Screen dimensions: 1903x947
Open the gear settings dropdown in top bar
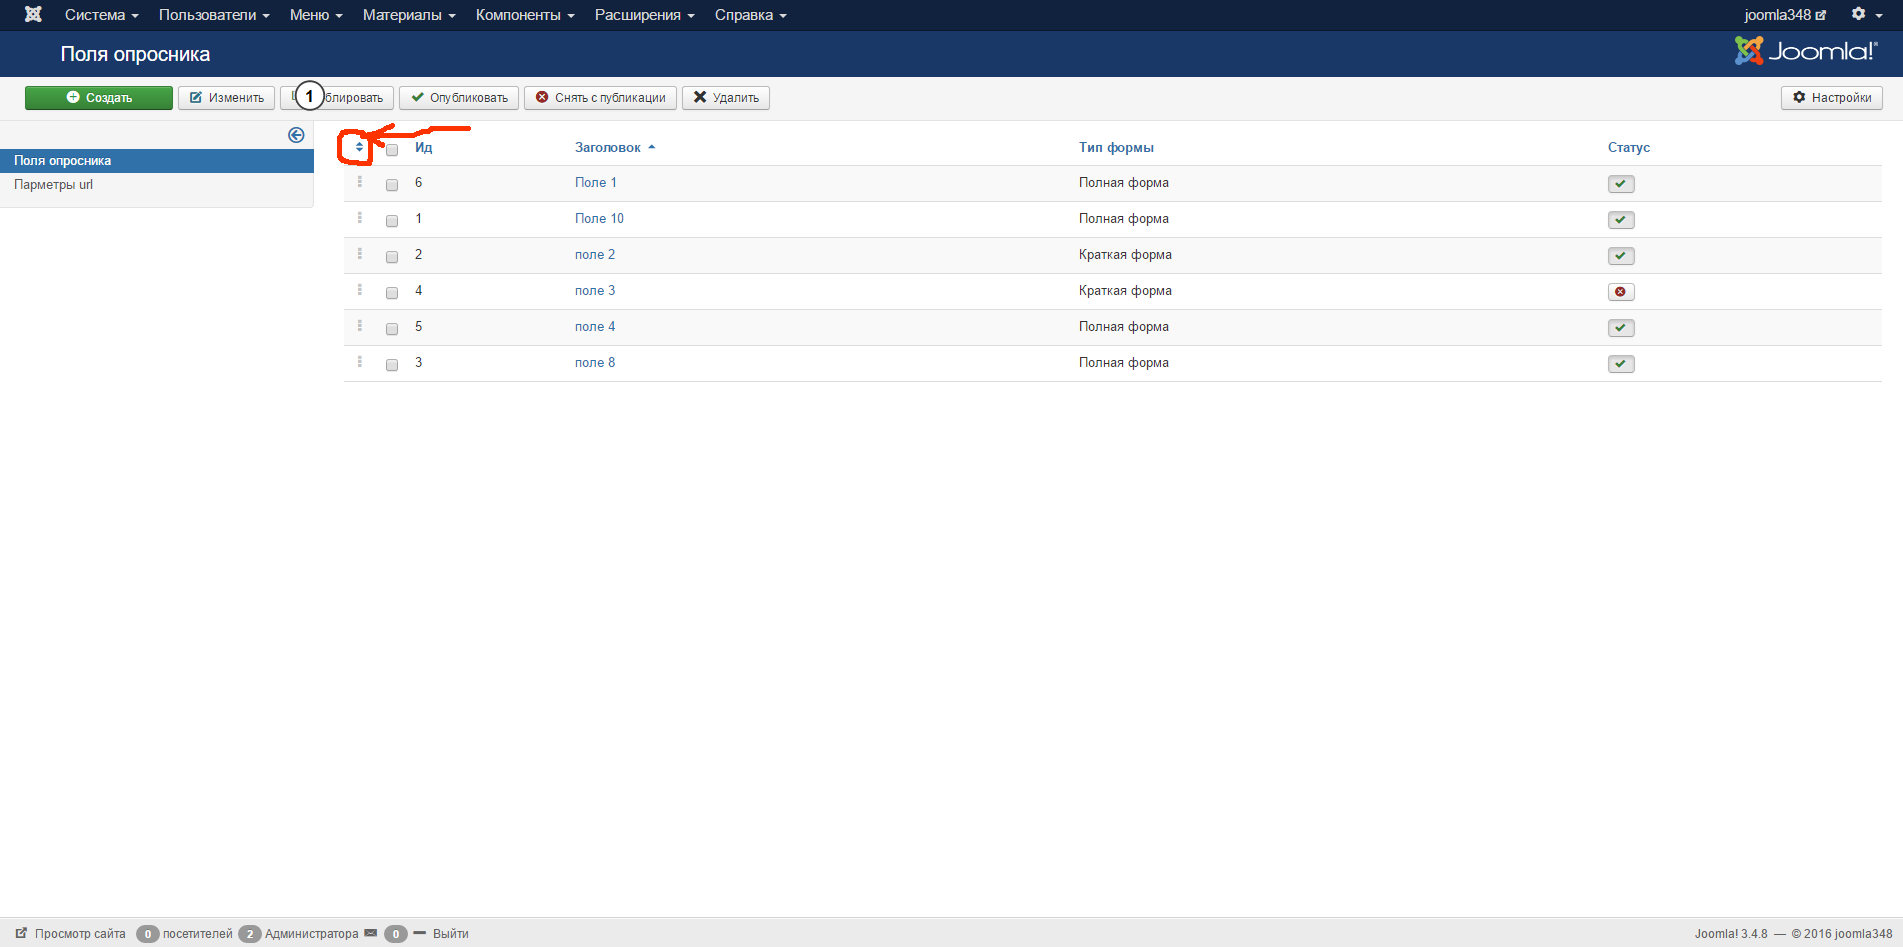click(x=1865, y=15)
